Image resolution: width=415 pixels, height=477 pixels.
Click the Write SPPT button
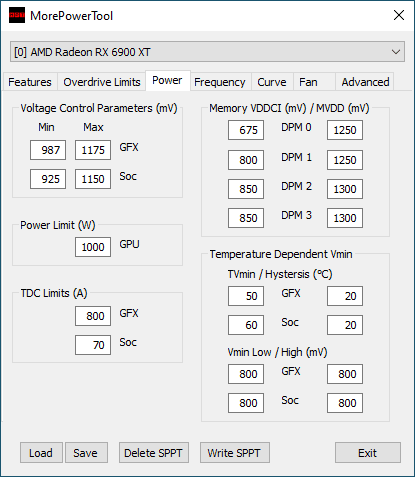click(x=235, y=453)
